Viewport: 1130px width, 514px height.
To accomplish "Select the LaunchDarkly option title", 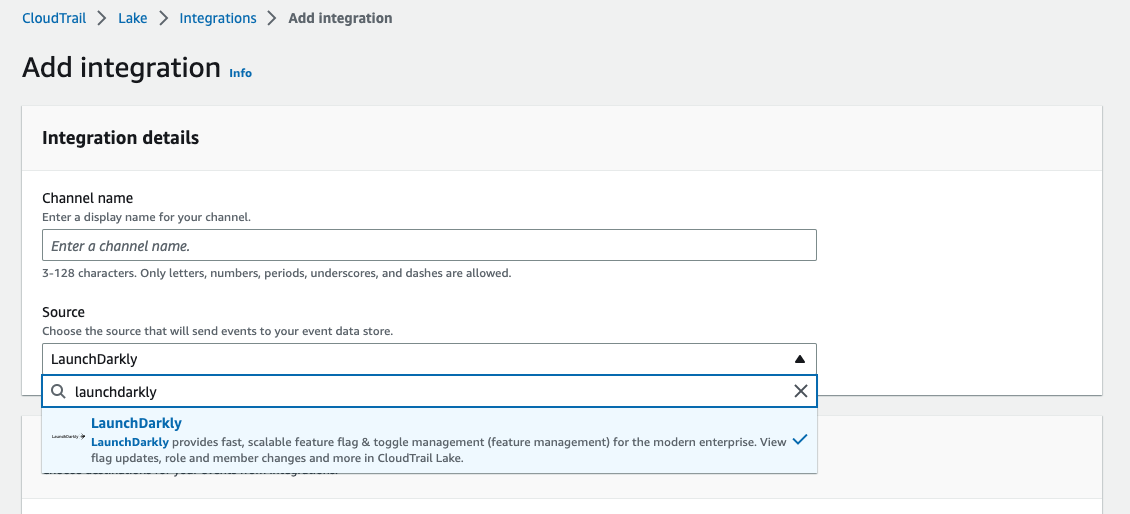I will point(136,423).
